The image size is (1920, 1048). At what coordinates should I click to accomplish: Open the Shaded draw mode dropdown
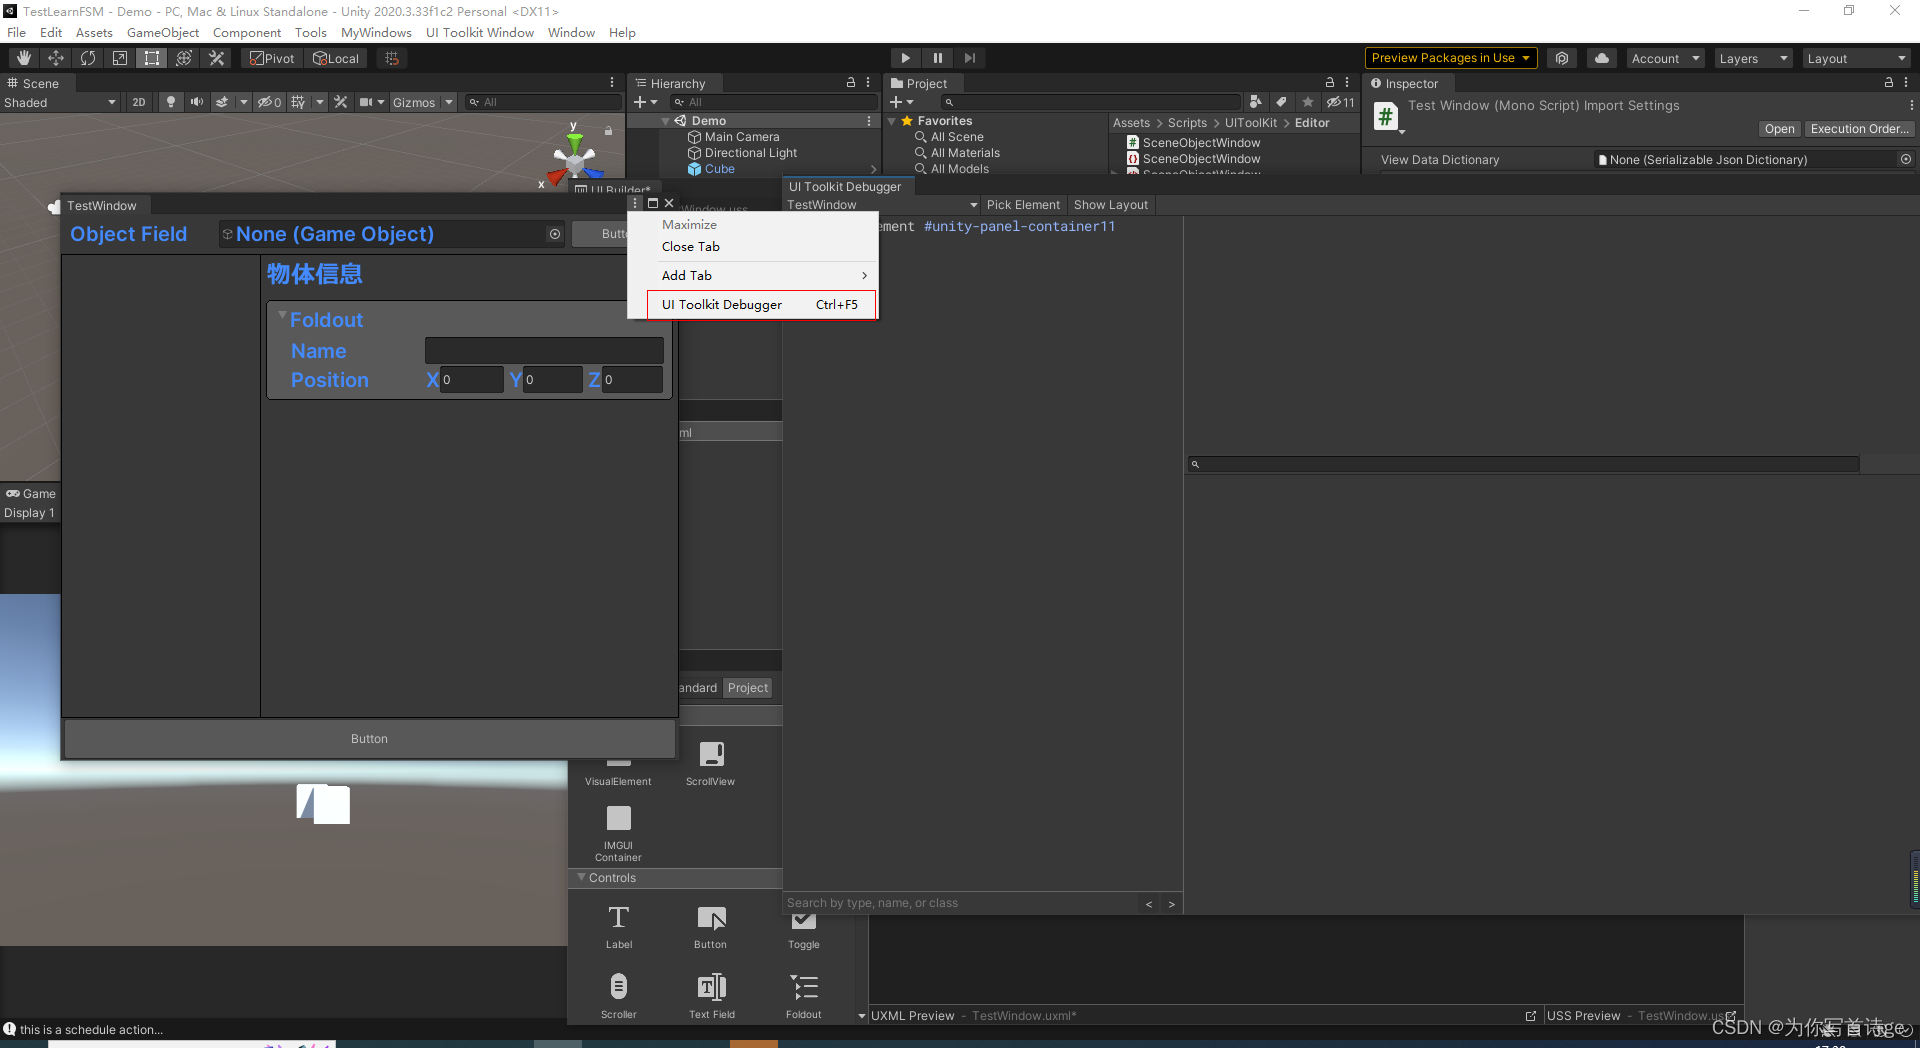tap(60, 102)
